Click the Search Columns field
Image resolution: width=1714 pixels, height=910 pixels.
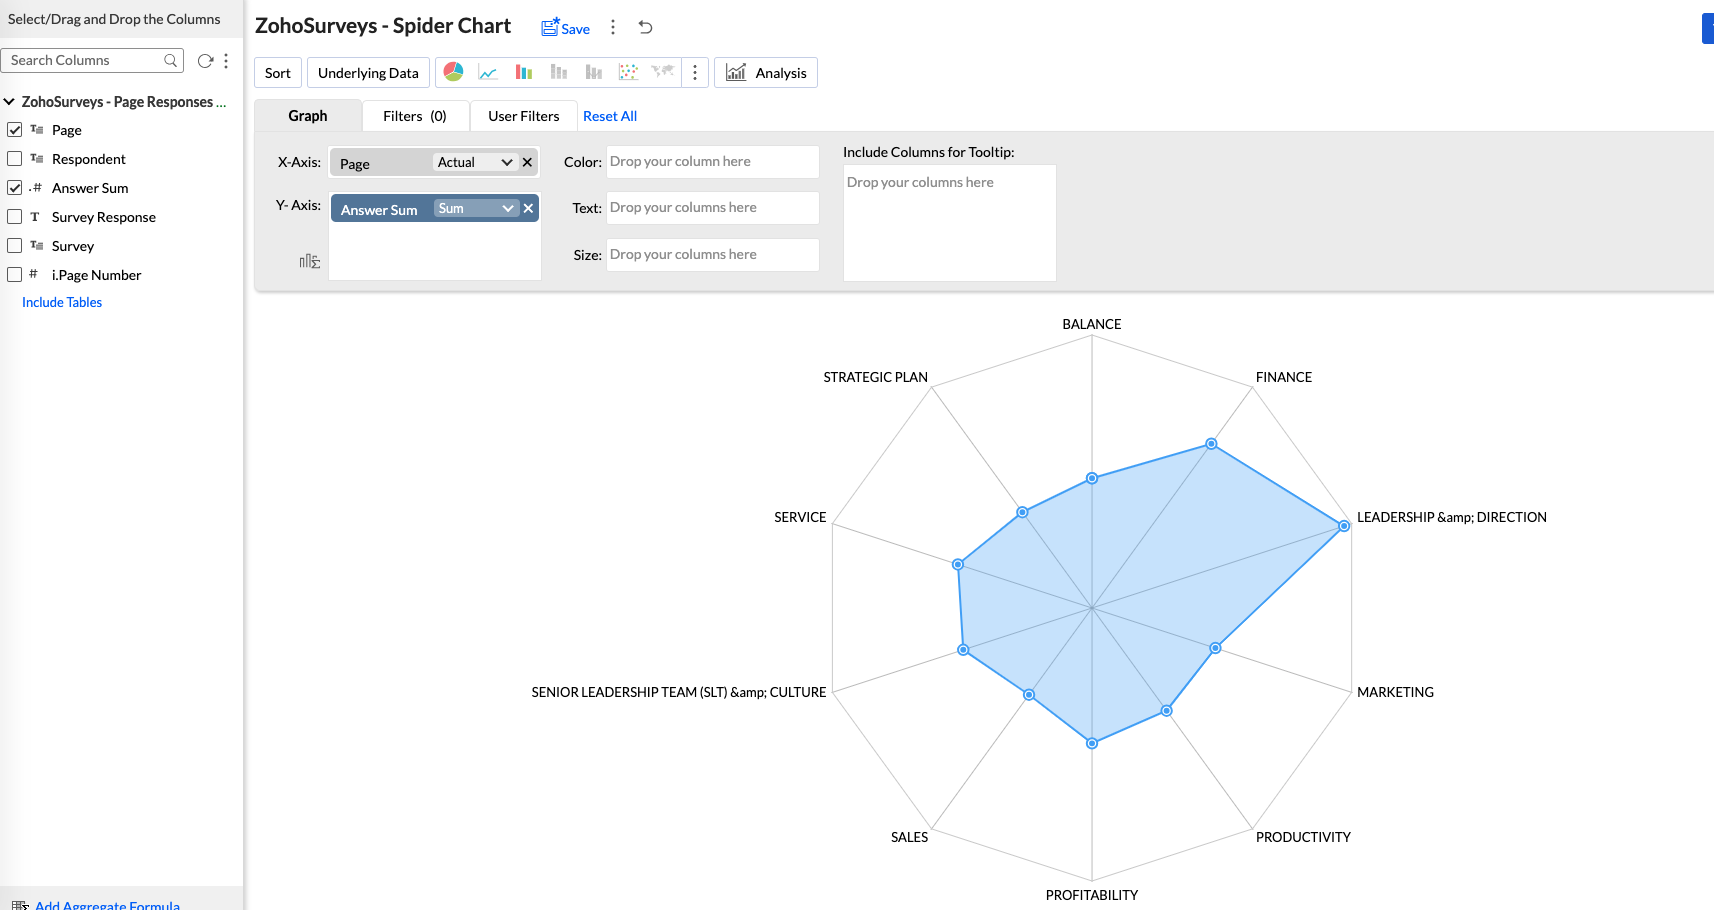point(85,61)
